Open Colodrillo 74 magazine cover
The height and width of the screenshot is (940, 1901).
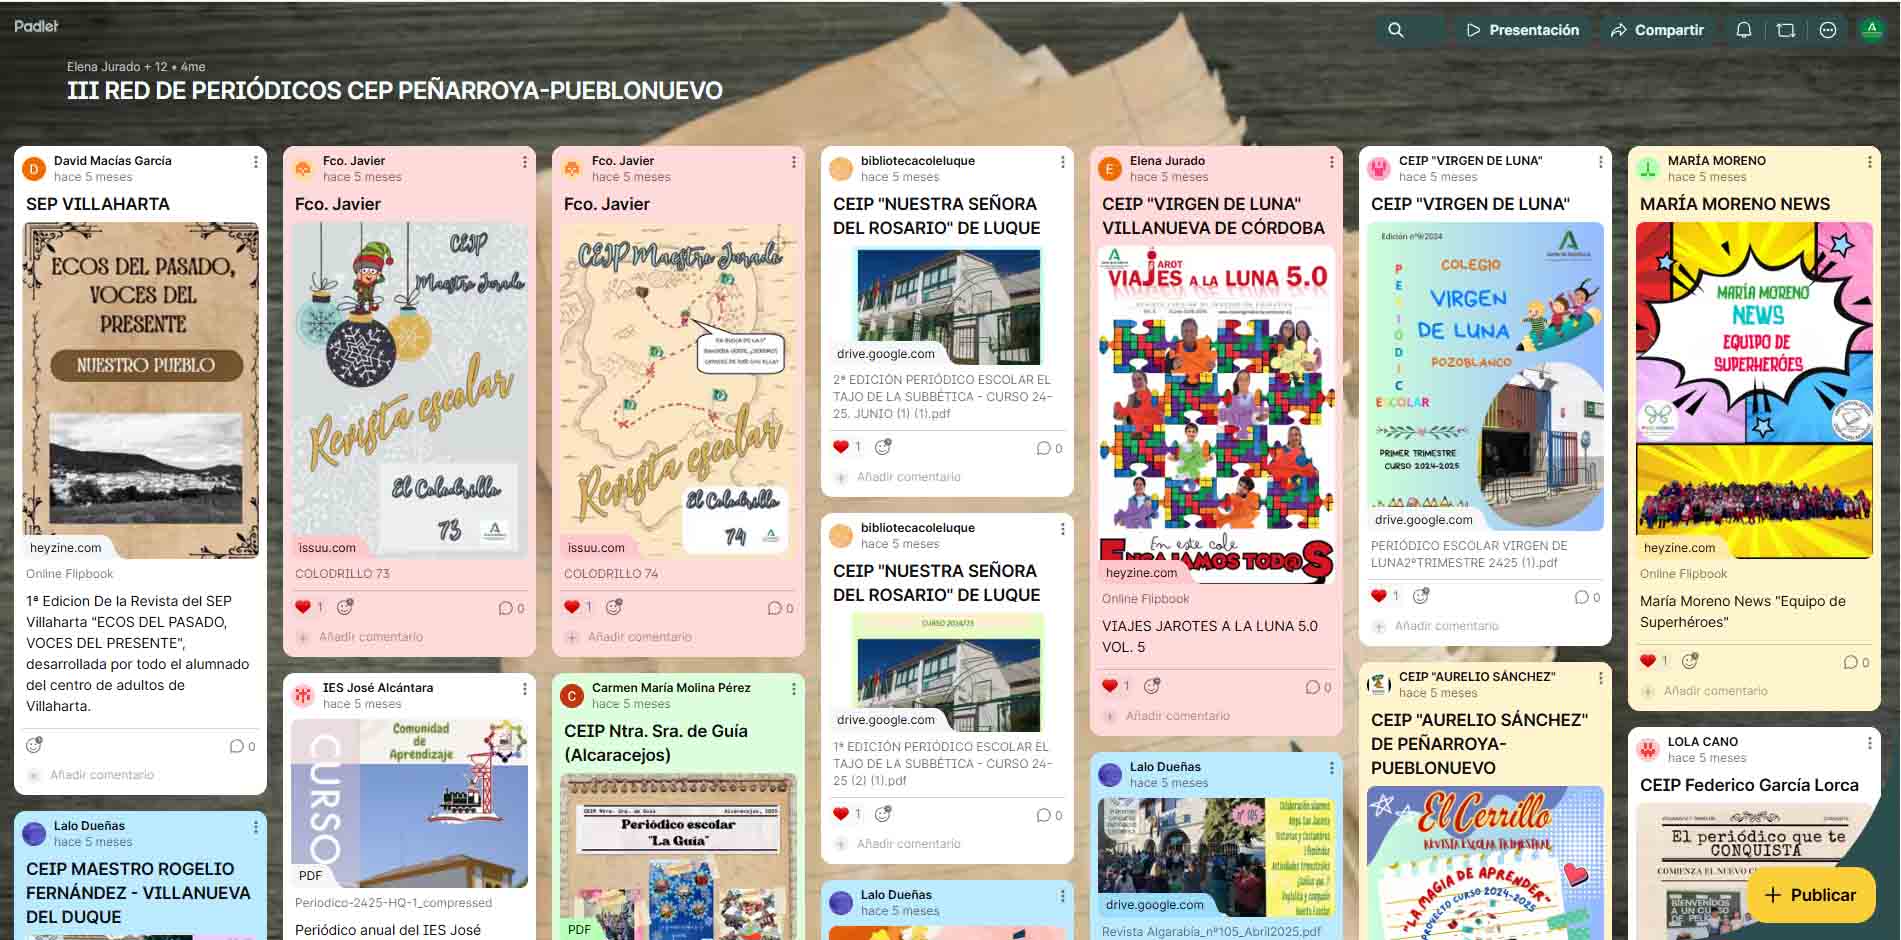pyautogui.click(x=679, y=390)
